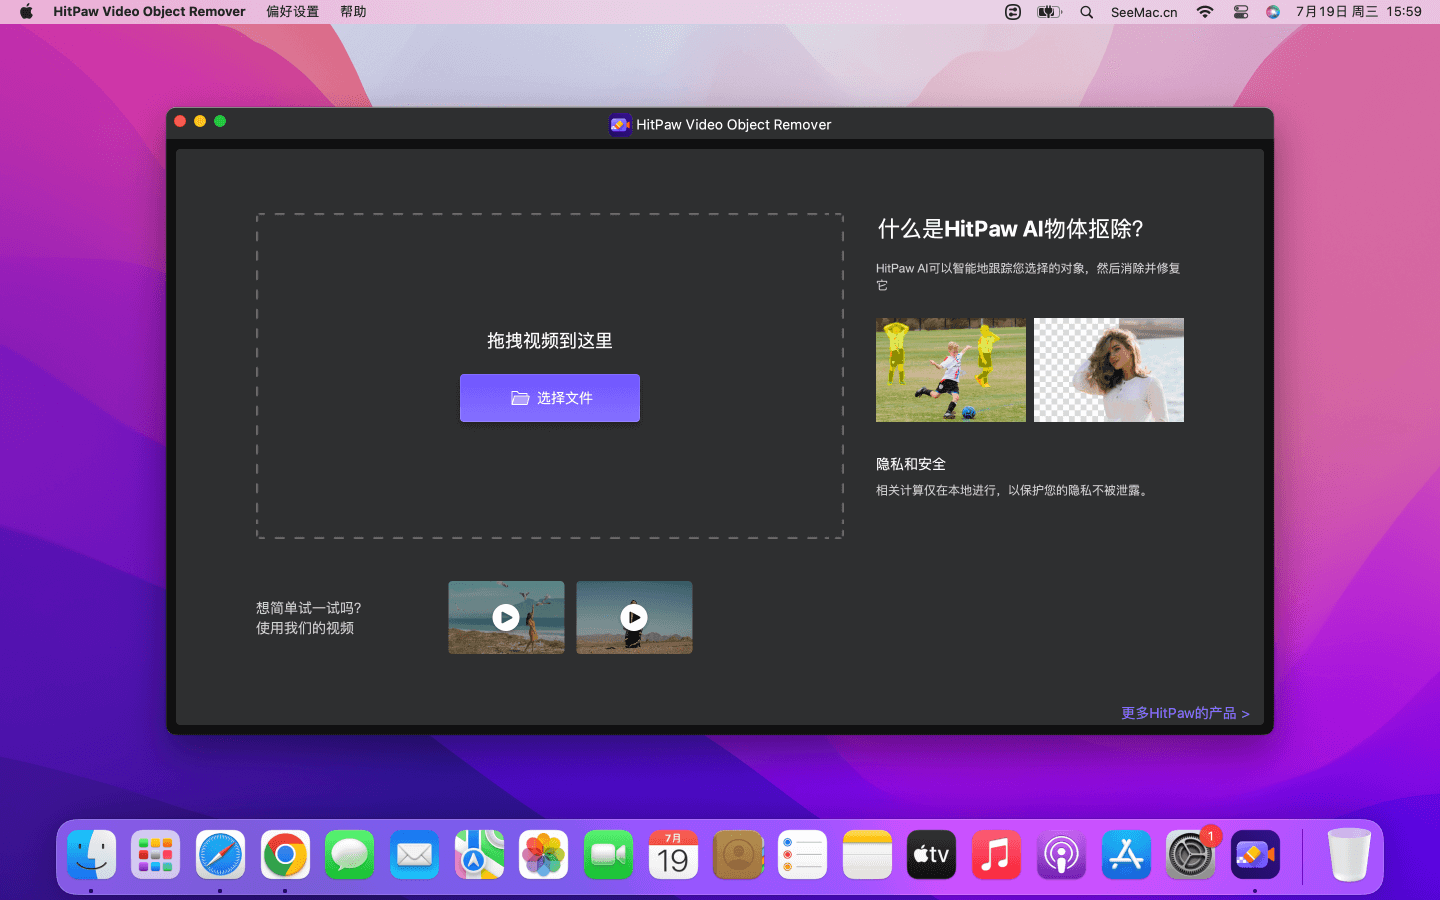
Task: Open the HitPaw Video Object Remover menu
Action: [x=149, y=12]
